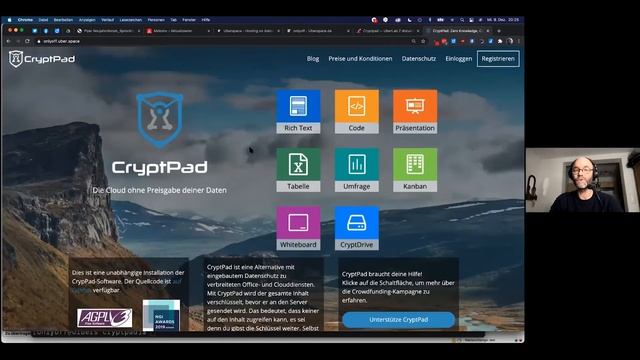This screenshot has height=360, width=640.
Task: Open a new browser tab
Action: coord(499,31)
